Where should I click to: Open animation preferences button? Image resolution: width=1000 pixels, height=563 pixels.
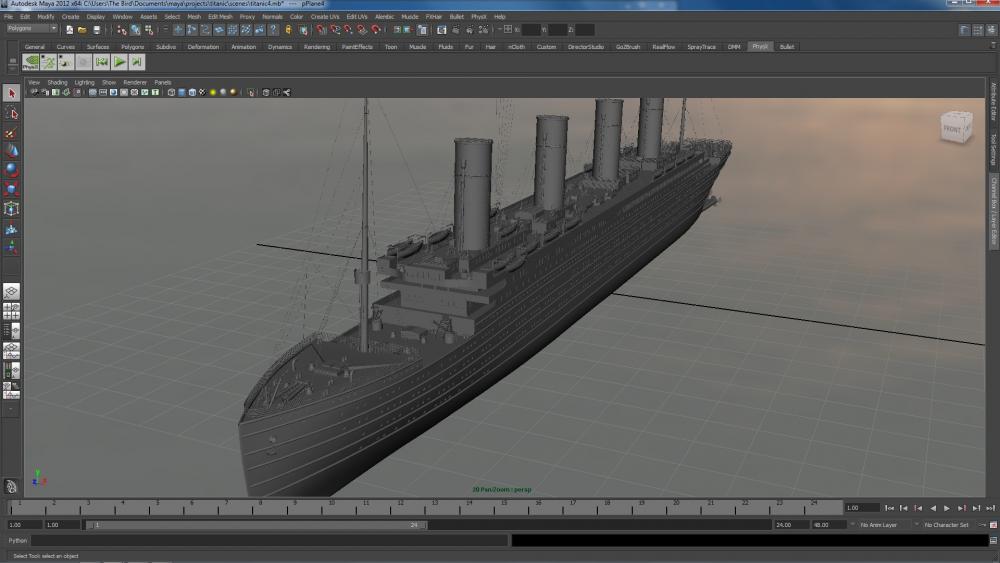coord(993,525)
